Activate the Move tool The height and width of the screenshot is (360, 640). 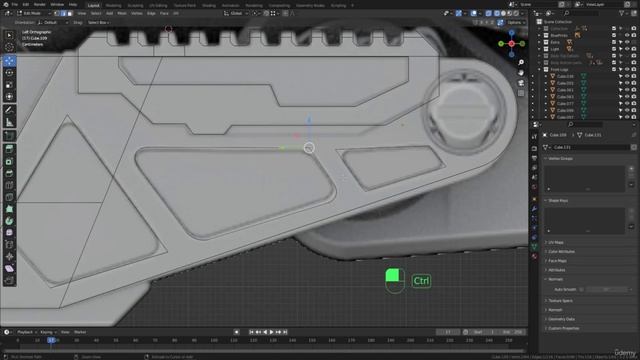coord(9,61)
